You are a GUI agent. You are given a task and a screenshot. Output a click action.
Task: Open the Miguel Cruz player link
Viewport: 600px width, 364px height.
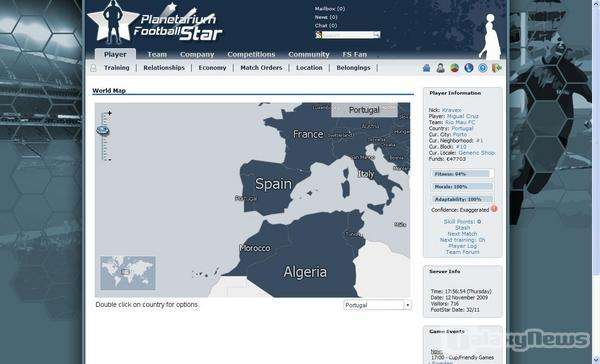click(463, 116)
